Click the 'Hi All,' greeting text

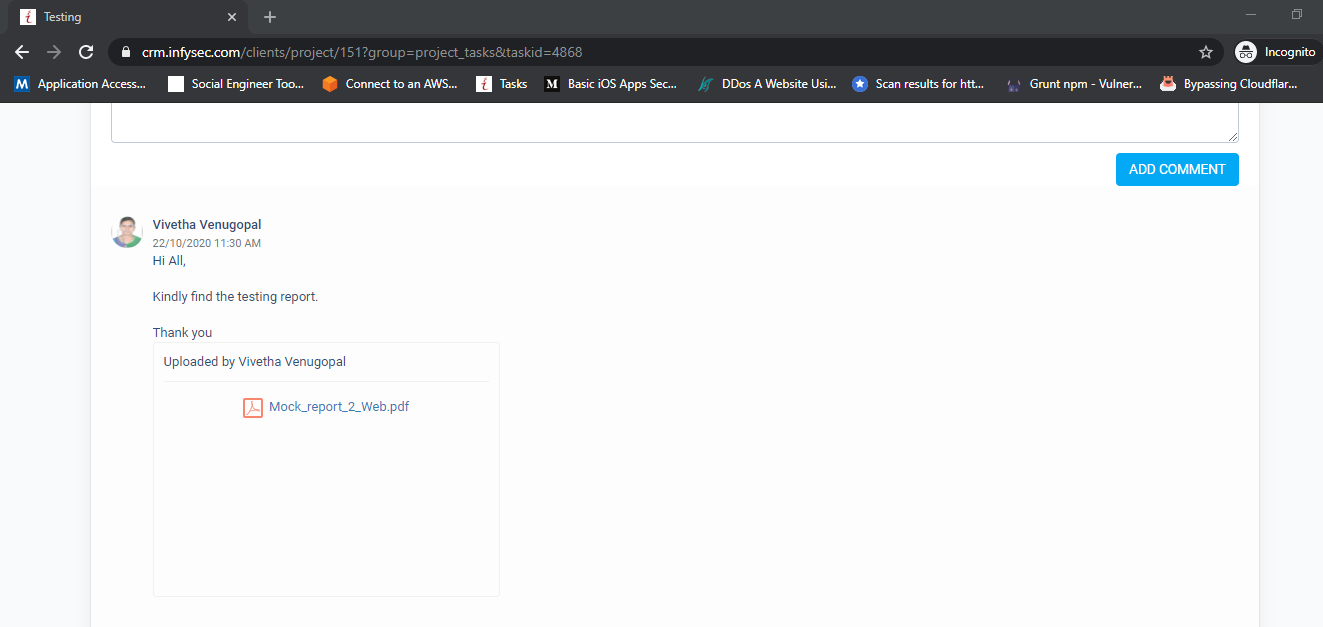coord(170,261)
